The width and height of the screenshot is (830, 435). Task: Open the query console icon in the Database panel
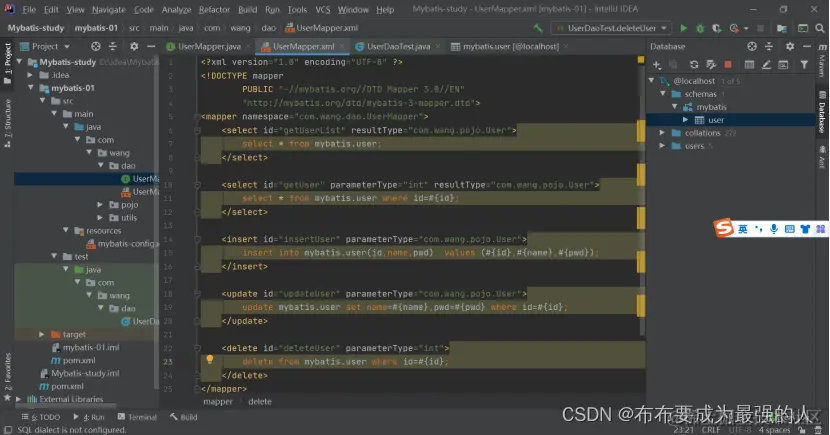pos(783,65)
